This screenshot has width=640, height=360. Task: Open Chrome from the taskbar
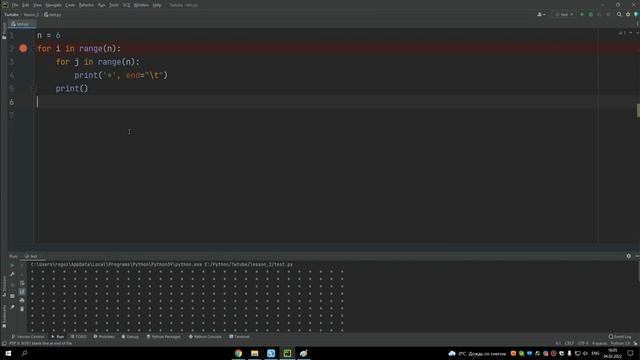coord(238,353)
